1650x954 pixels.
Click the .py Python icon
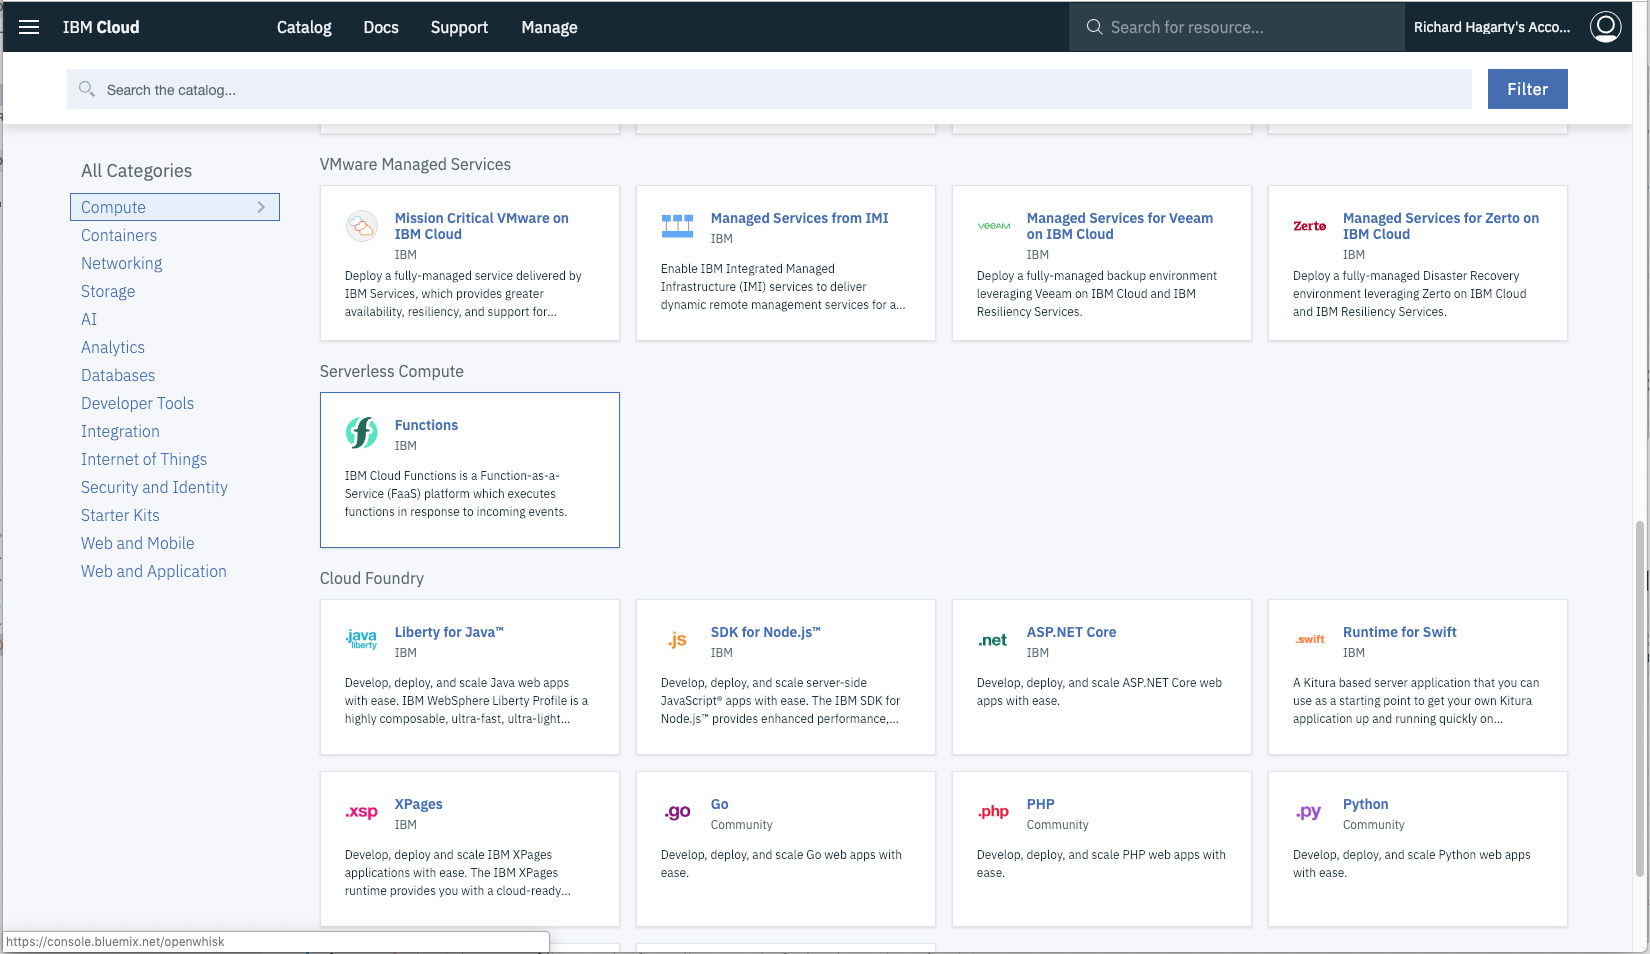1309,812
